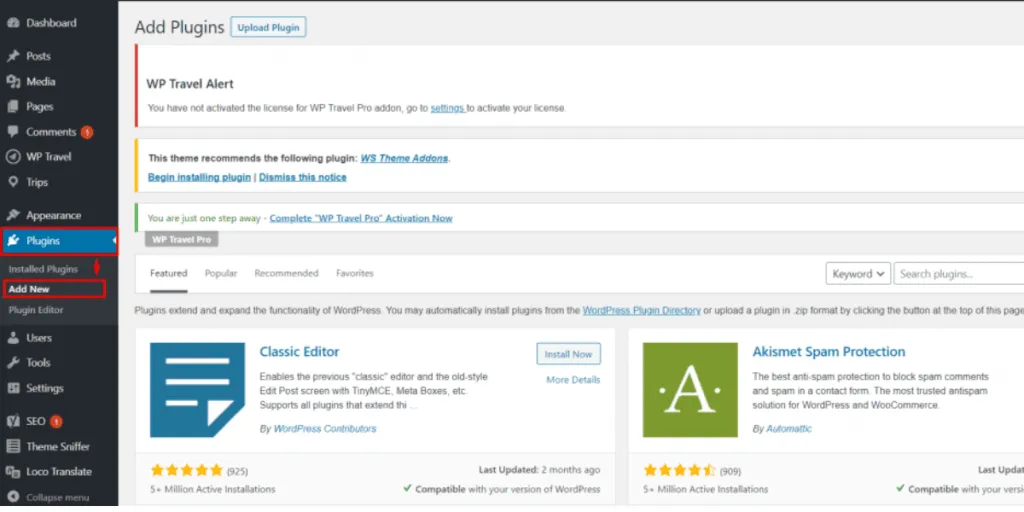Switch to the Recommended plugins tab
The image size is (1024, 512).
(286, 273)
